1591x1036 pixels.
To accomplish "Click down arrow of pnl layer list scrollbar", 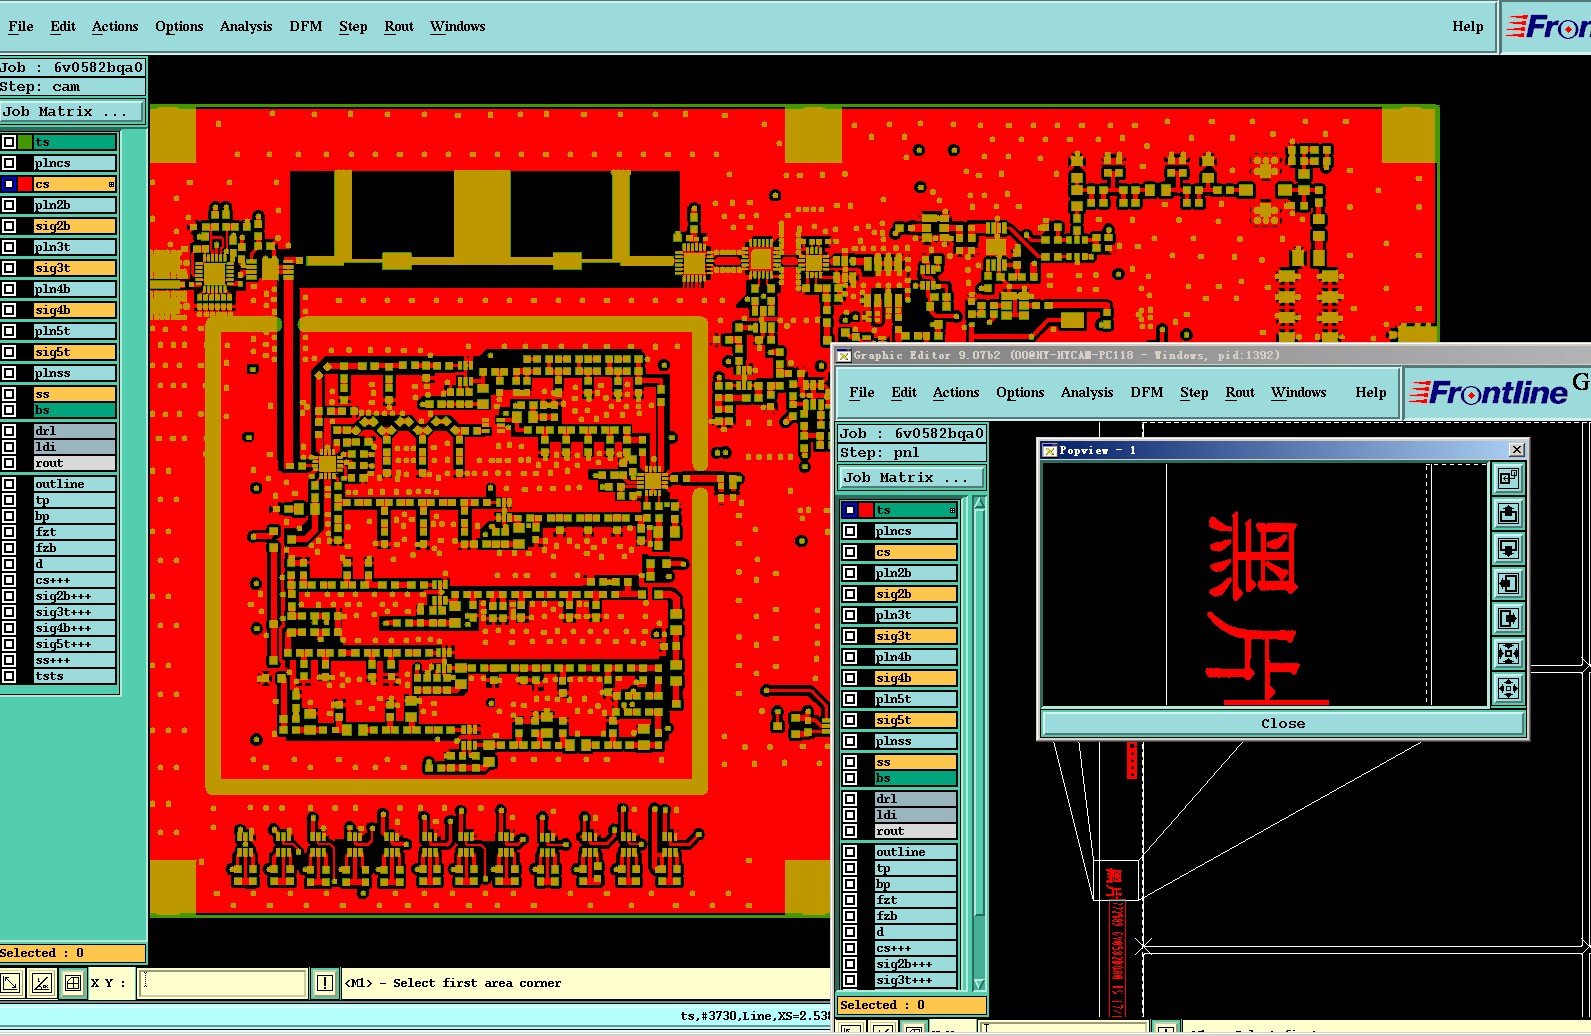I will tap(980, 984).
